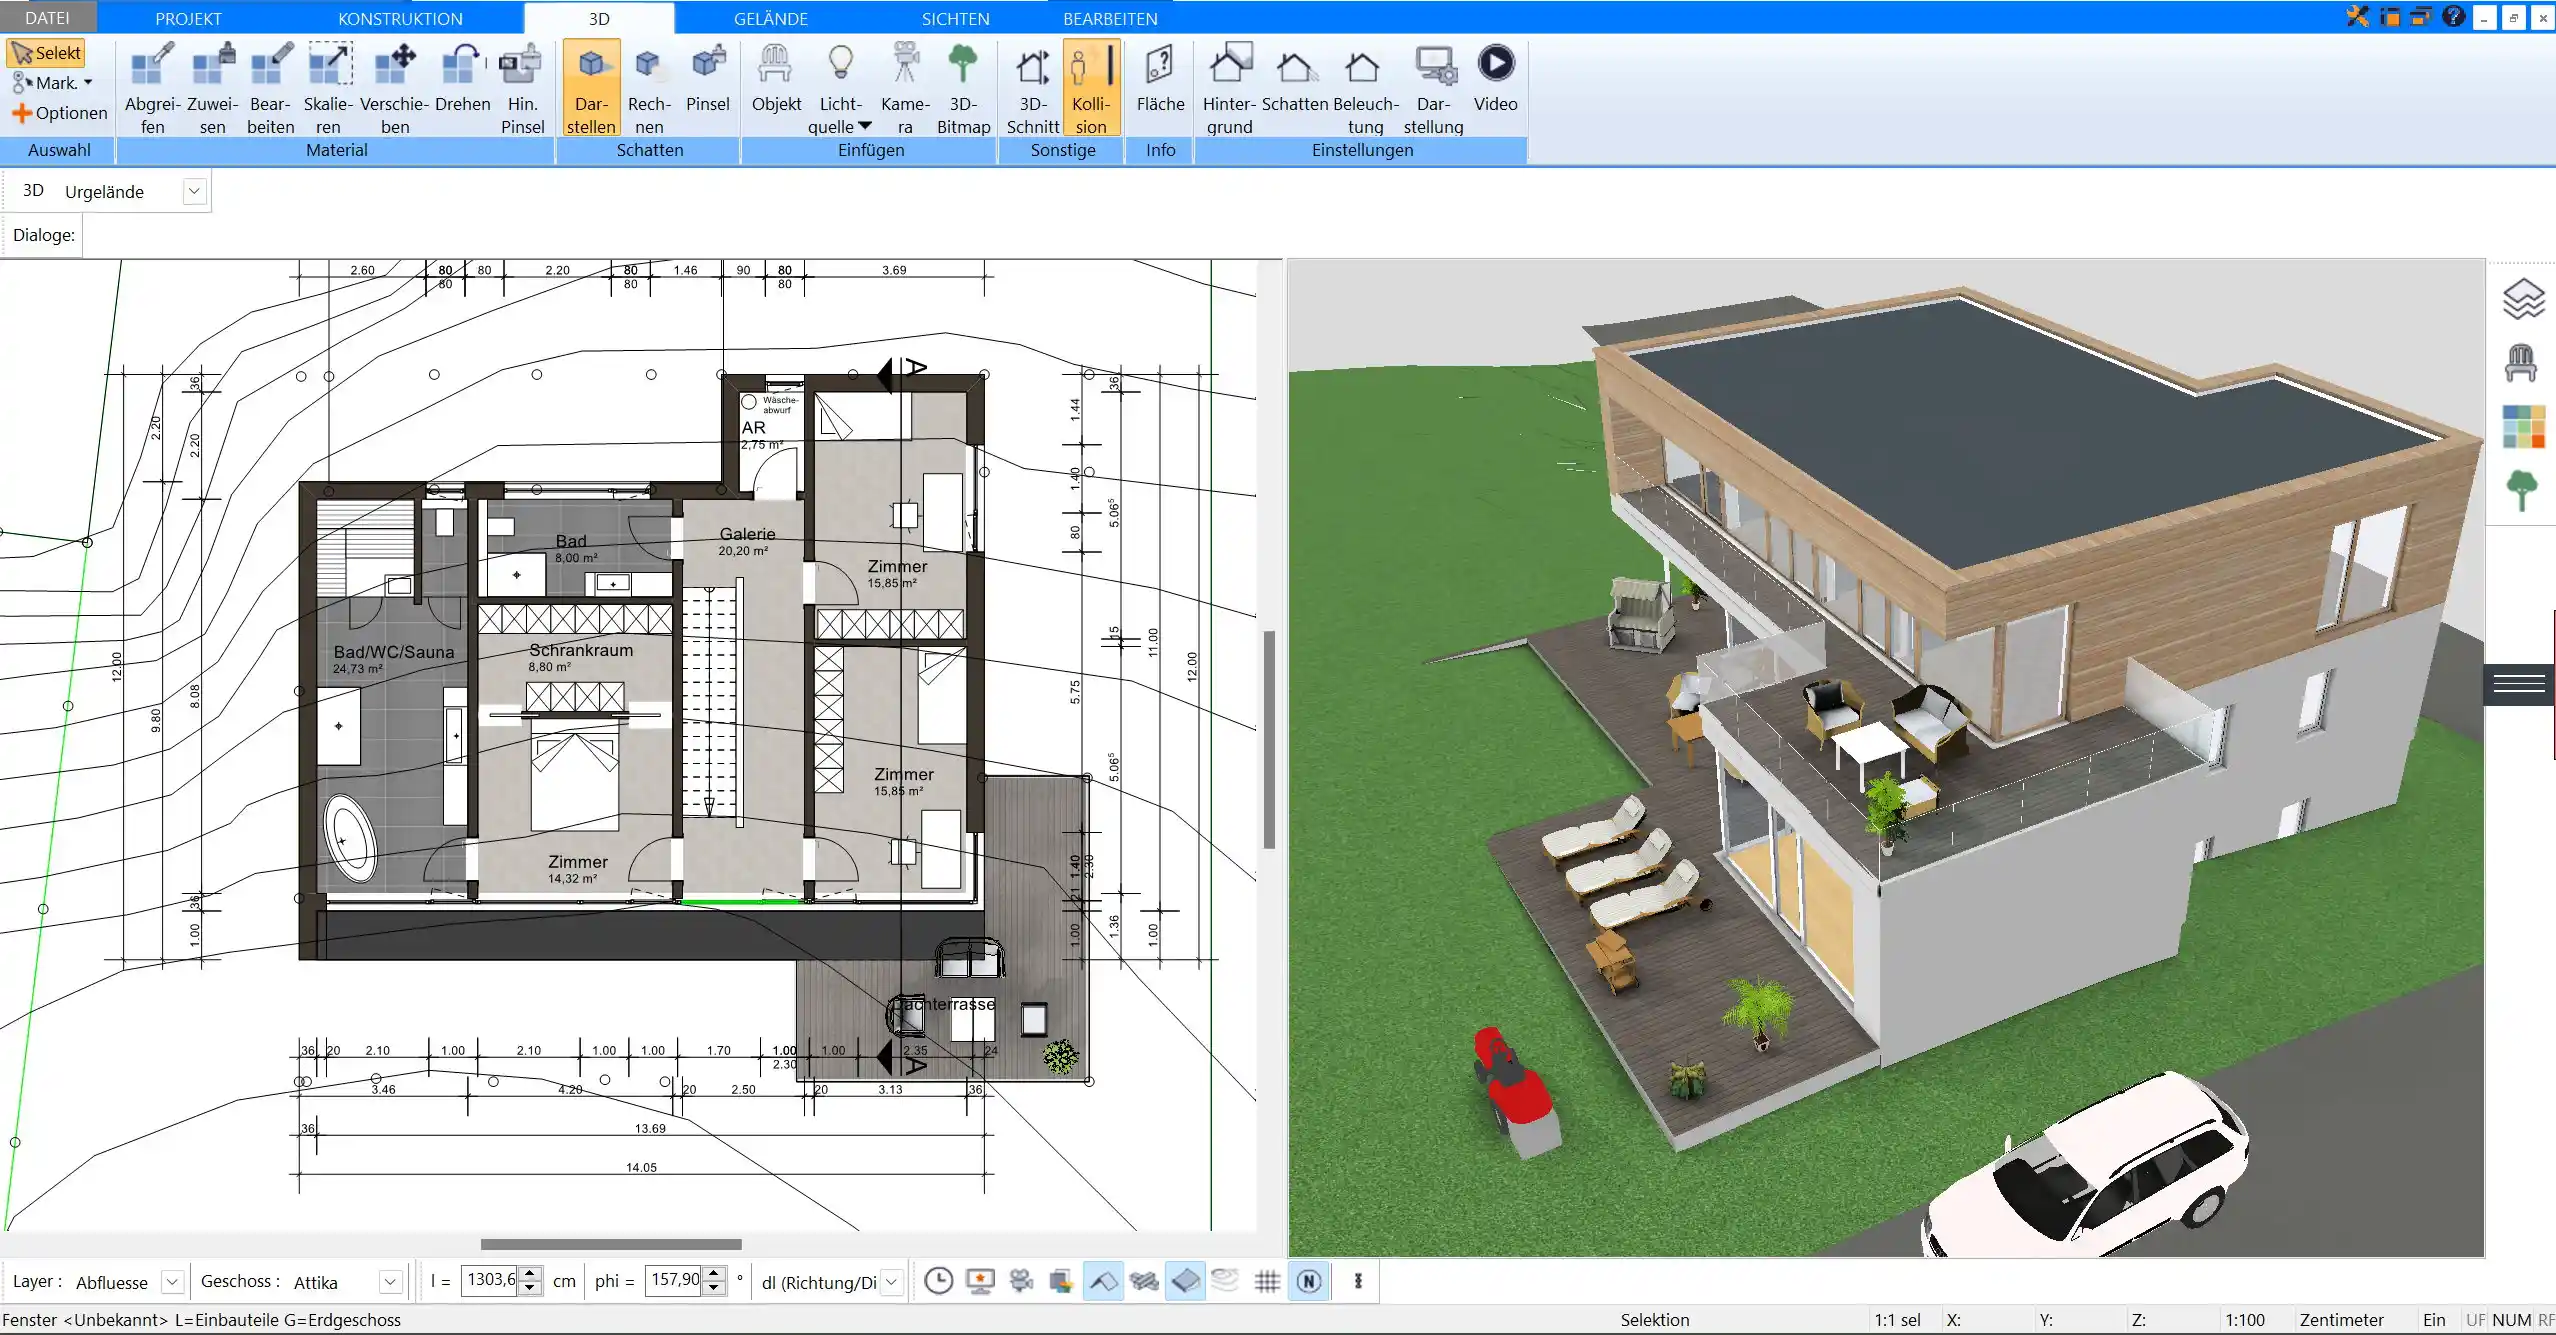
Task: Open the Layer Abfluesse dropdown
Action: coord(172,1282)
